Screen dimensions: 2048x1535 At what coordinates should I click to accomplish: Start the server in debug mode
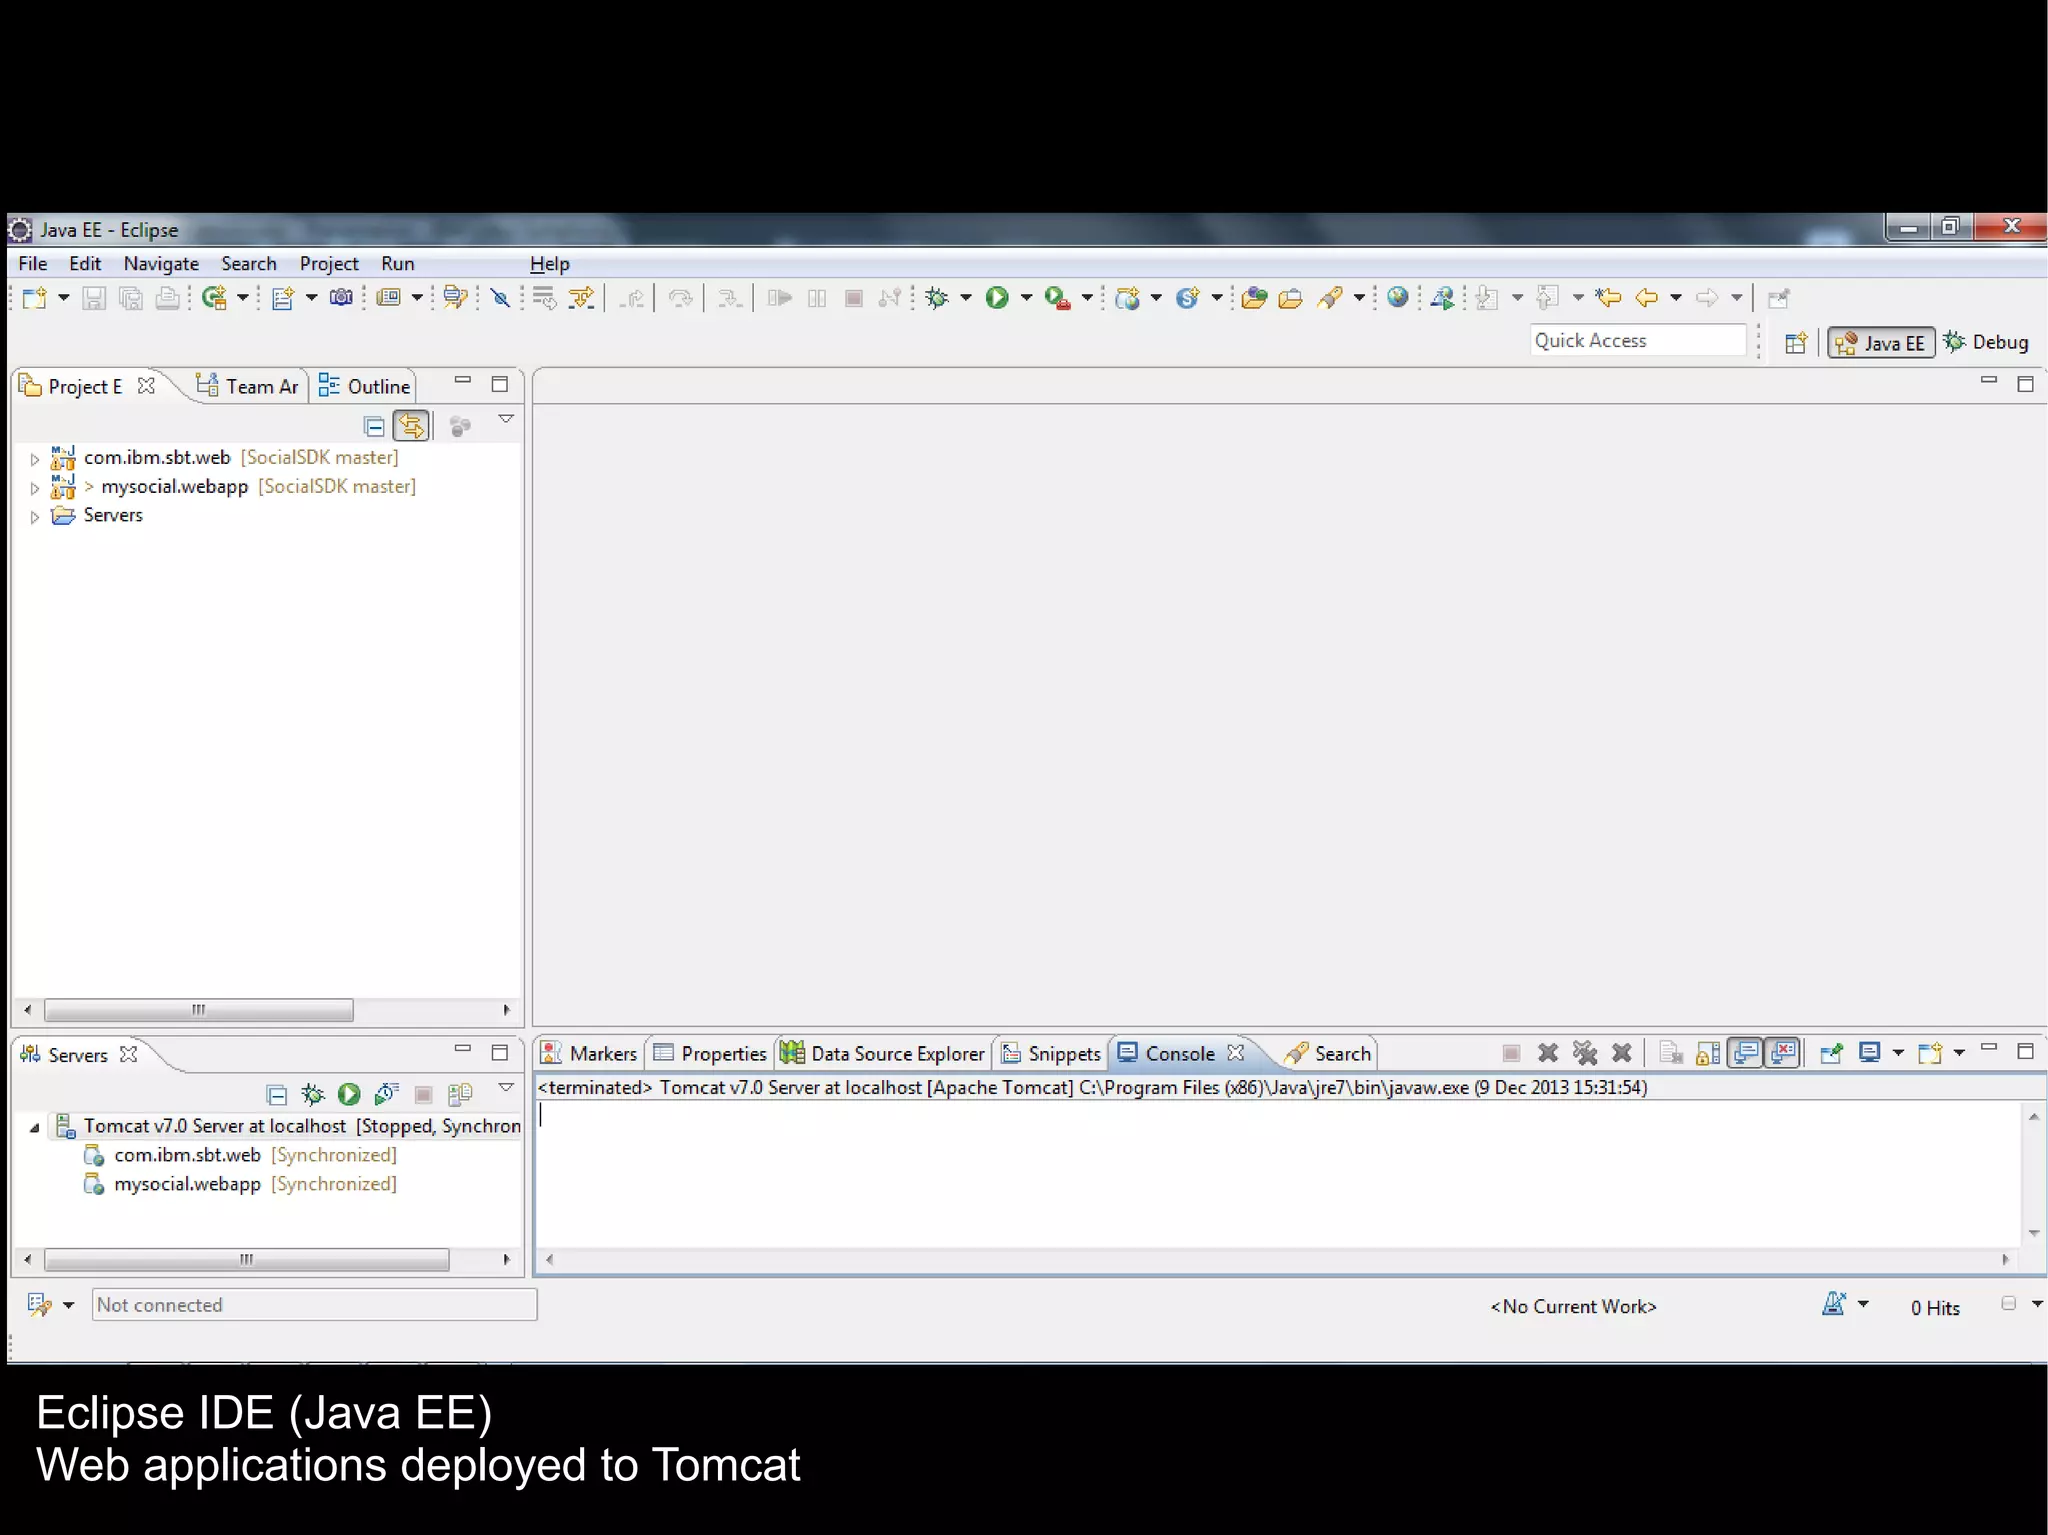coord(313,1095)
